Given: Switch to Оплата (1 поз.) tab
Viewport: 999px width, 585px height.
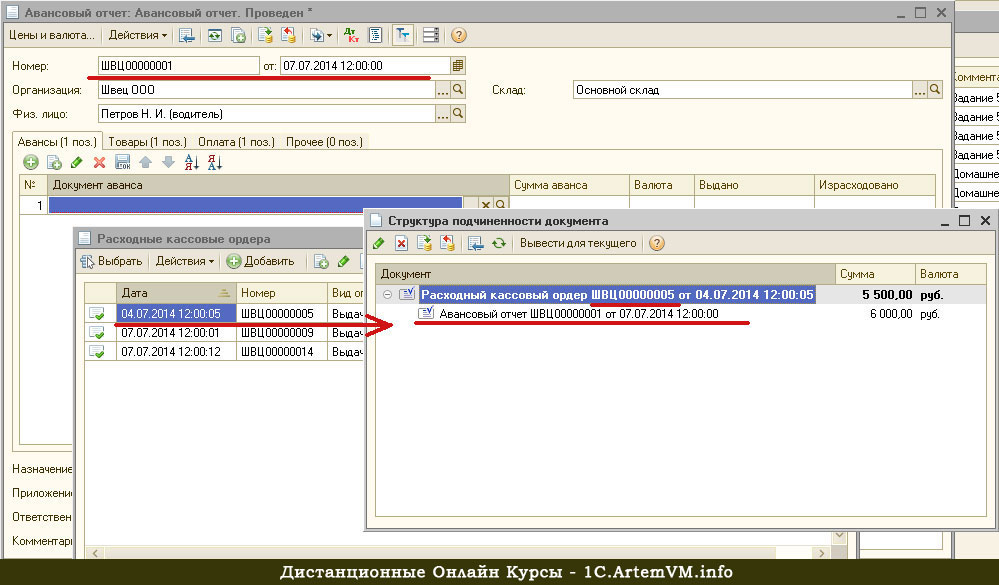Looking at the screenshot, I should [x=236, y=142].
